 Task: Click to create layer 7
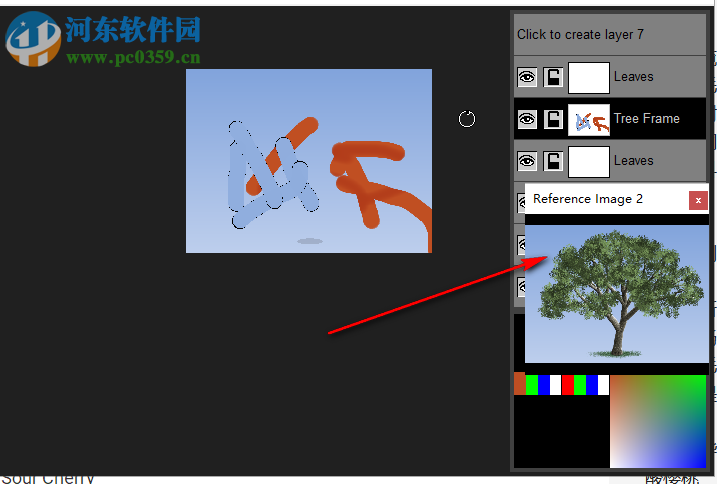[610, 34]
